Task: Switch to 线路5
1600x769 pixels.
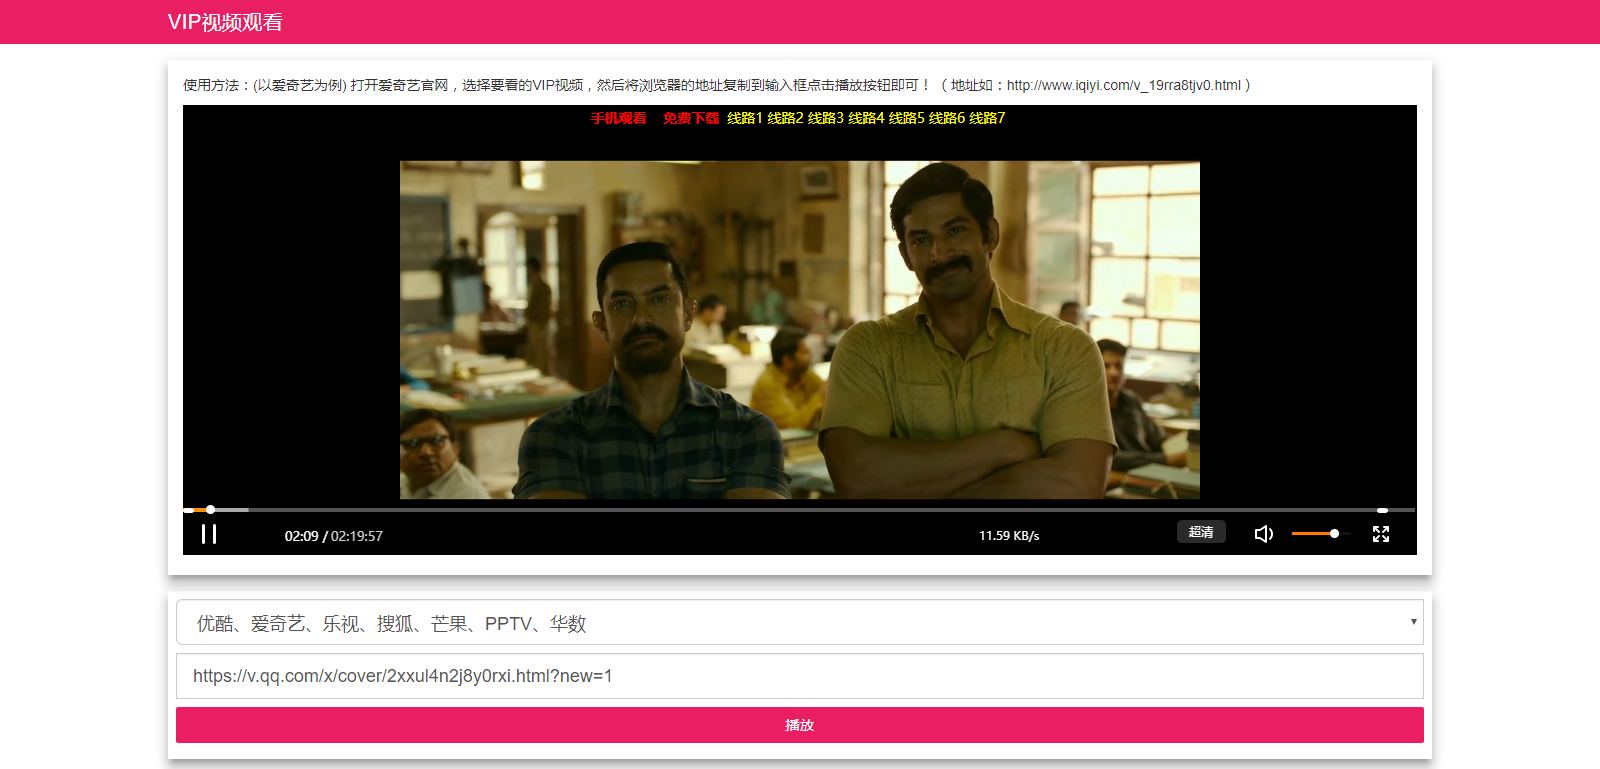Action: tap(907, 118)
